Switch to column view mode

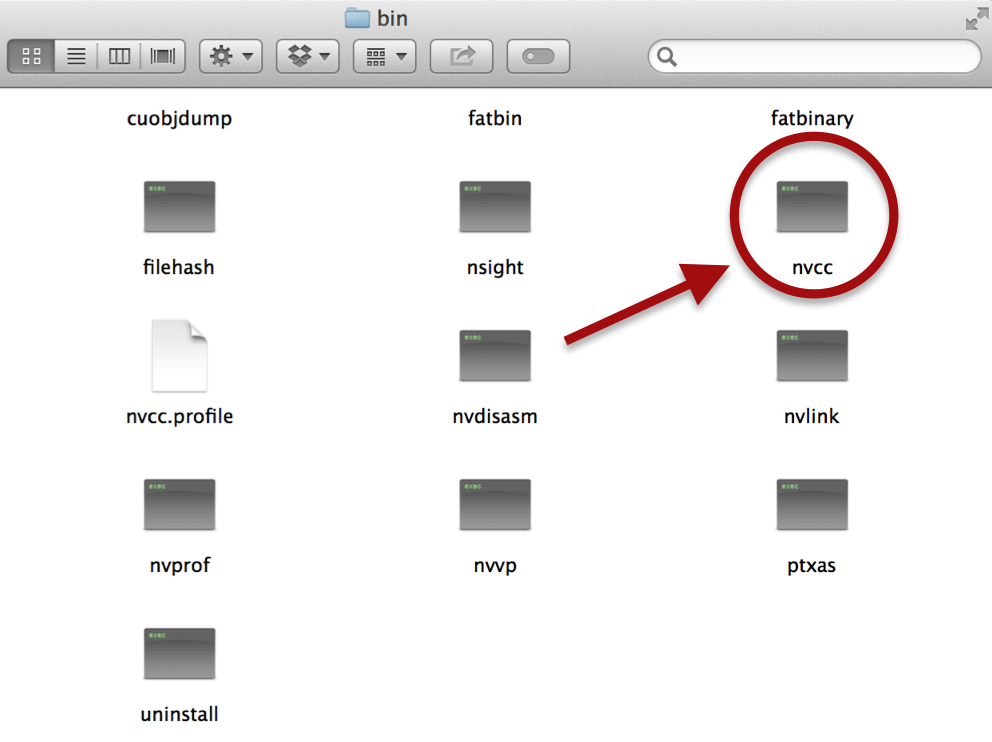(119, 56)
